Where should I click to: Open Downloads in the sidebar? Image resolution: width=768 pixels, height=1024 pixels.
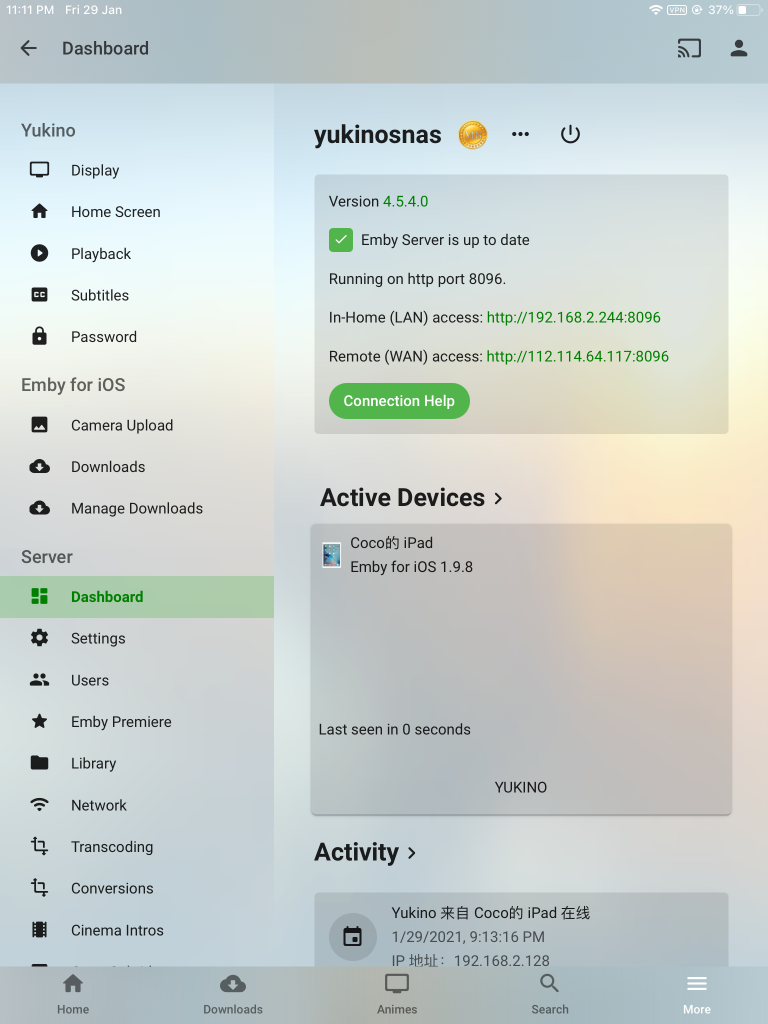click(x=137, y=467)
